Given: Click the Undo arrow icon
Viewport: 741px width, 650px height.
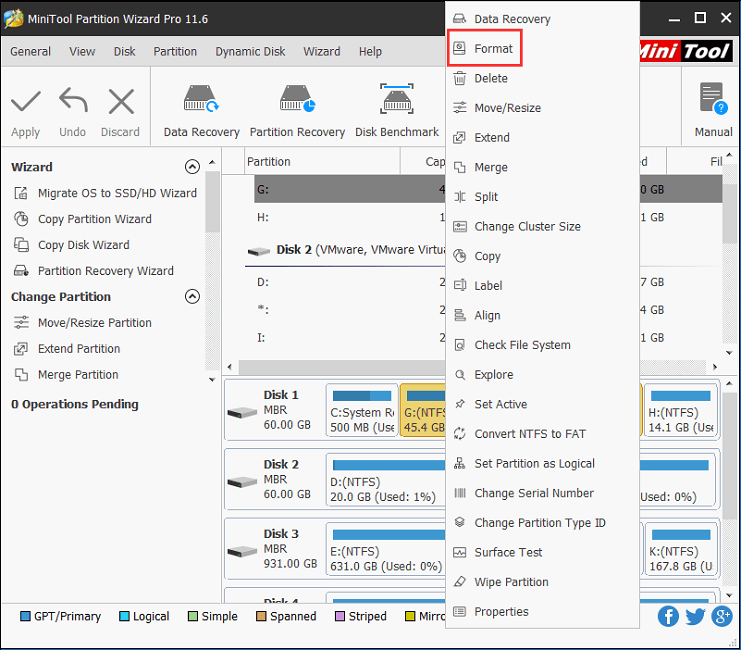Looking at the screenshot, I should click(x=72, y=102).
